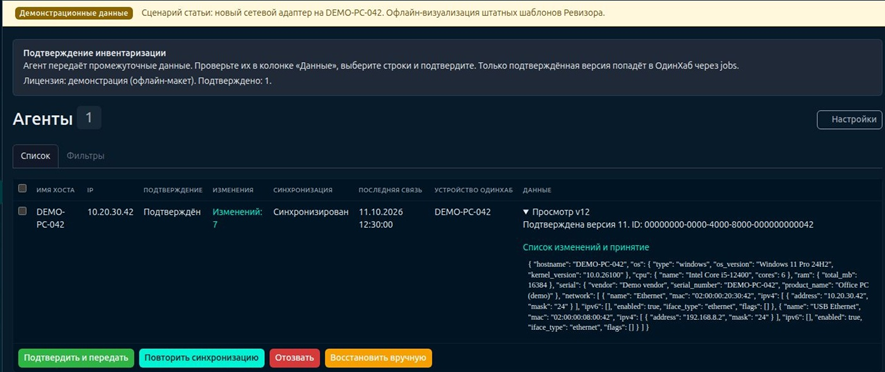The height and width of the screenshot is (372, 885).
Task: Select the DEMO-PC-042 hostname cell
Action: pyautogui.click(x=51, y=218)
